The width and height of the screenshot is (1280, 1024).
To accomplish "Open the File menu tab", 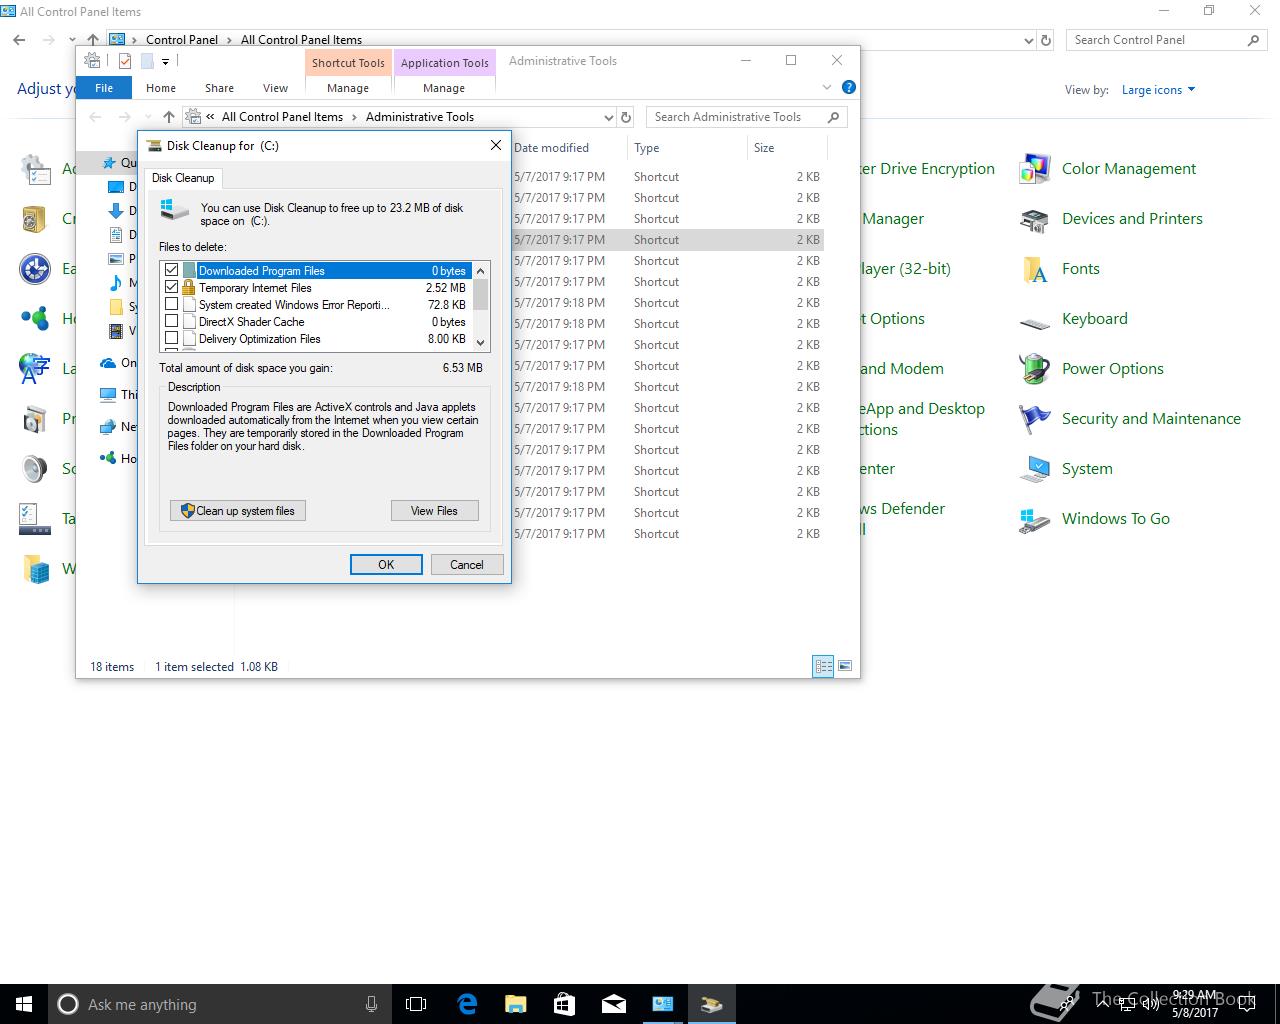I will click(104, 88).
